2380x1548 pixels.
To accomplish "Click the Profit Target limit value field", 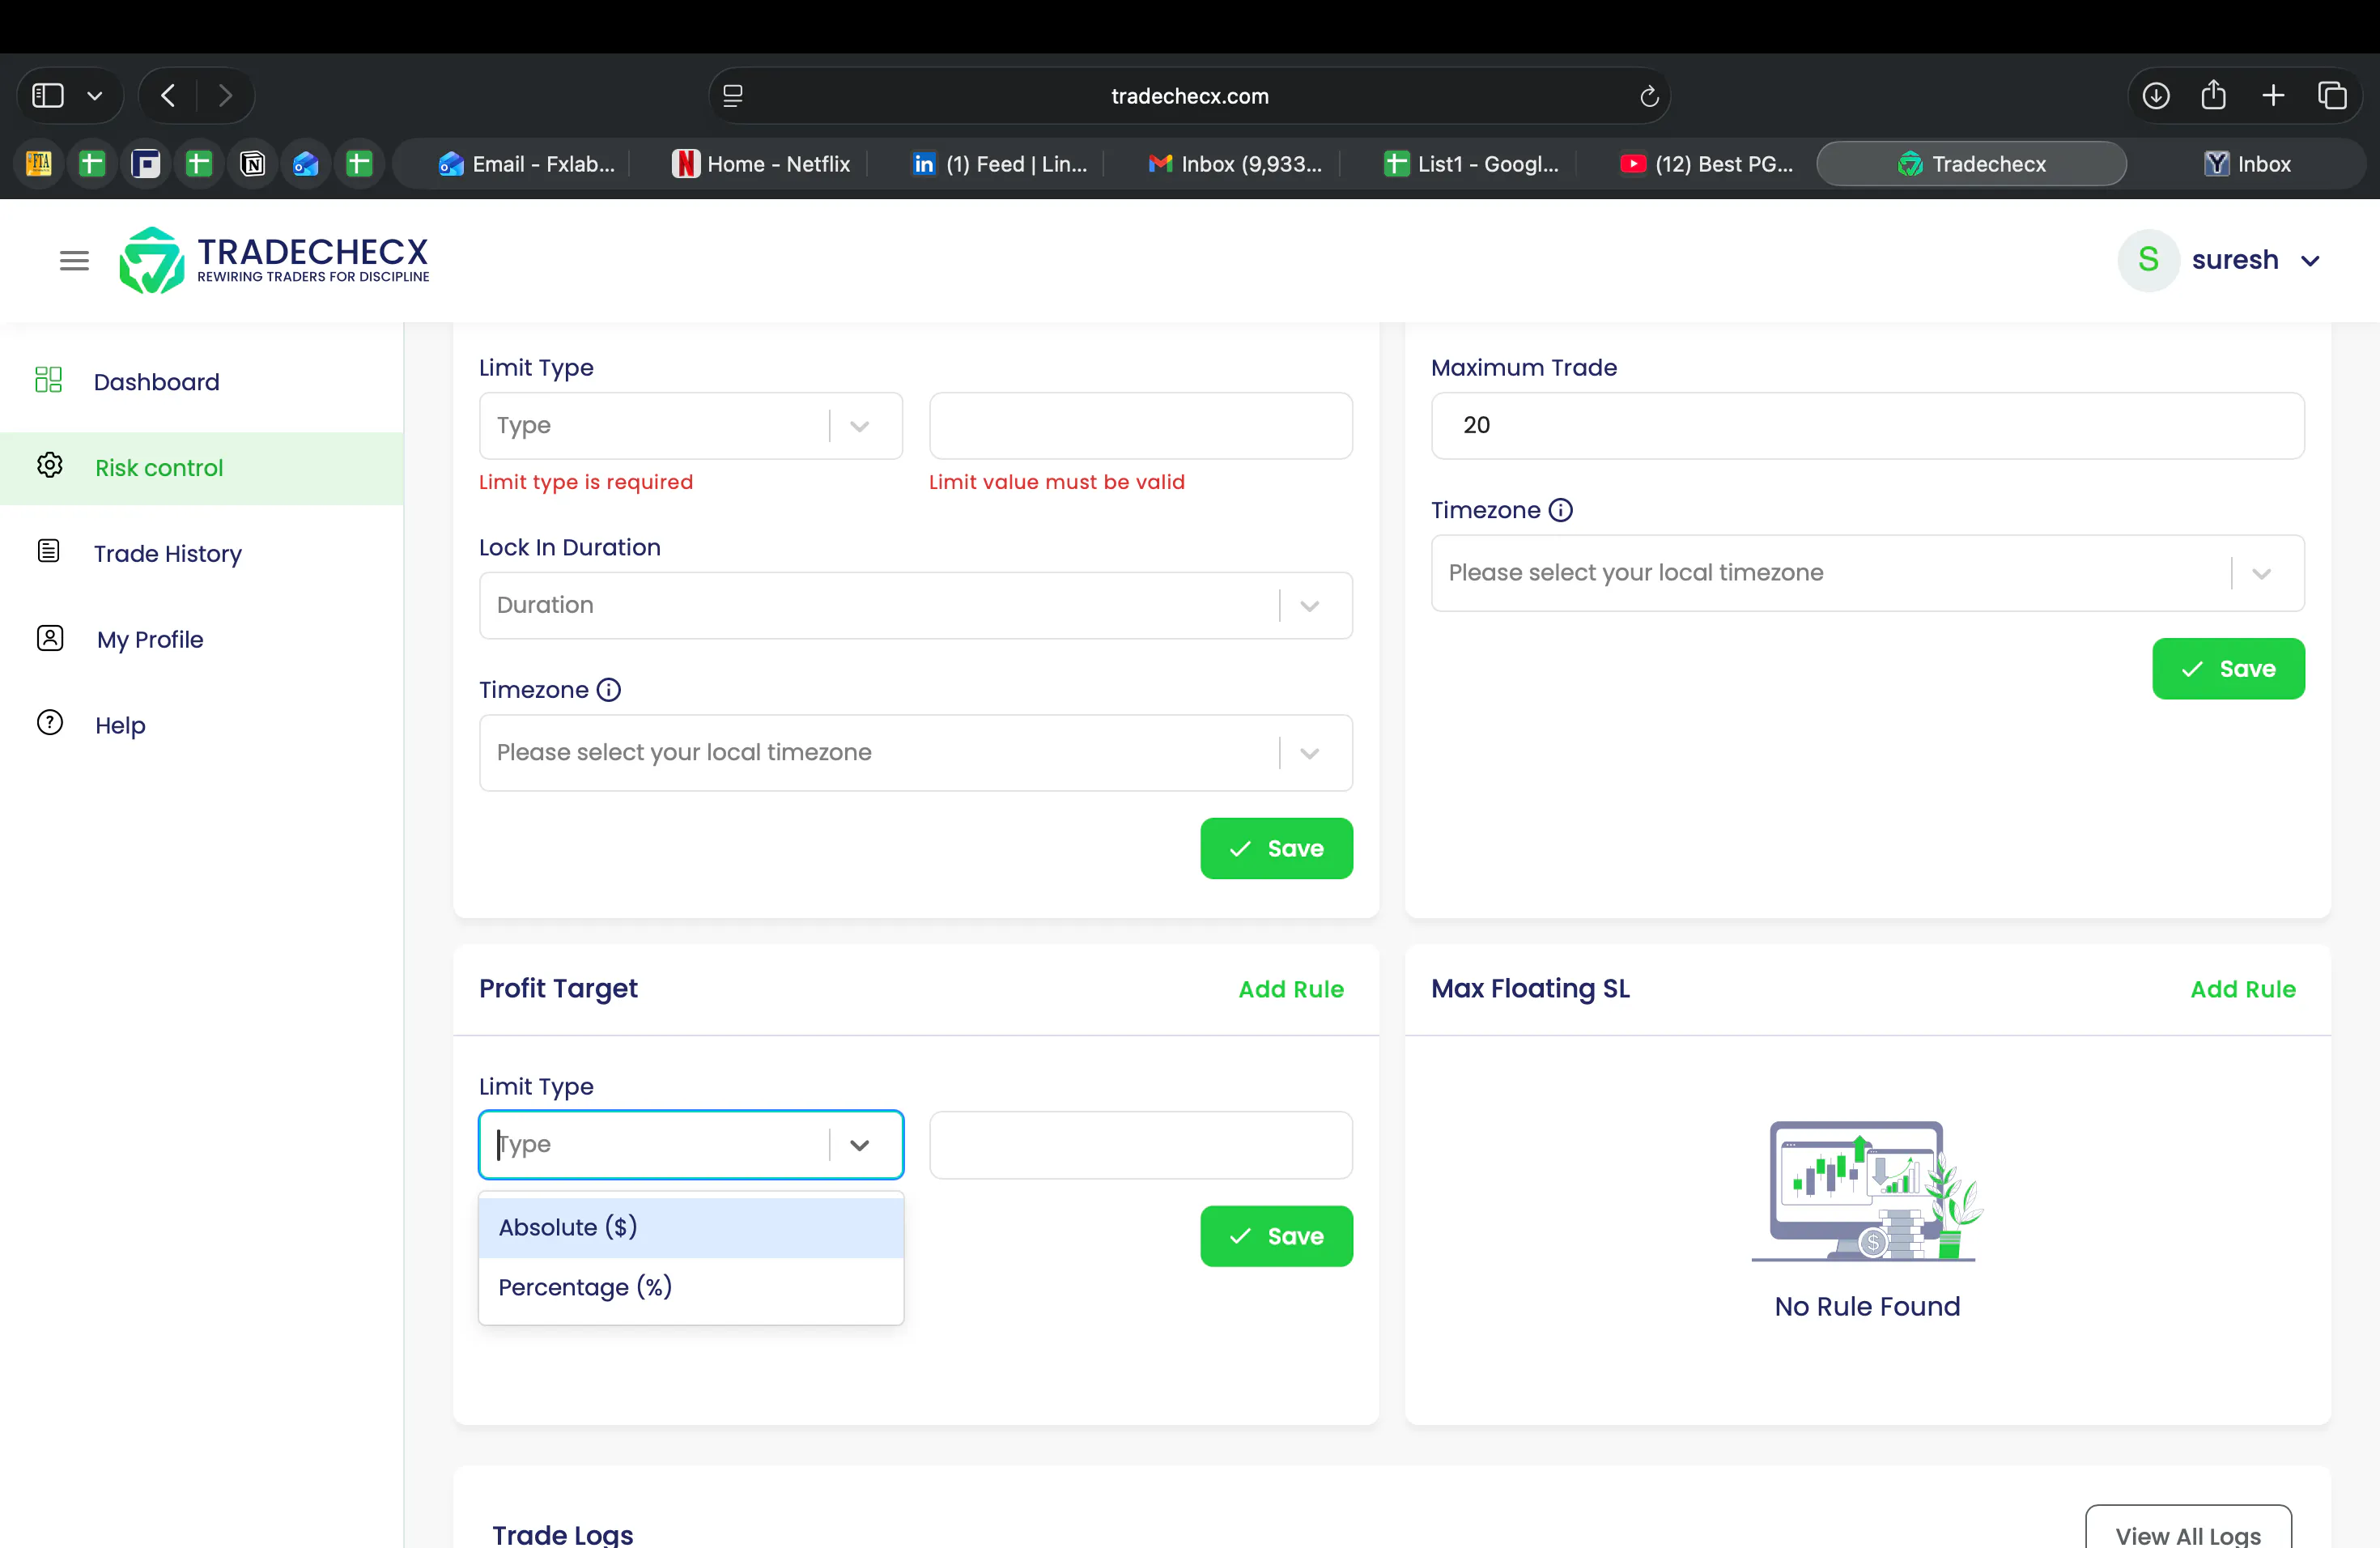I will click(1141, 1146).
